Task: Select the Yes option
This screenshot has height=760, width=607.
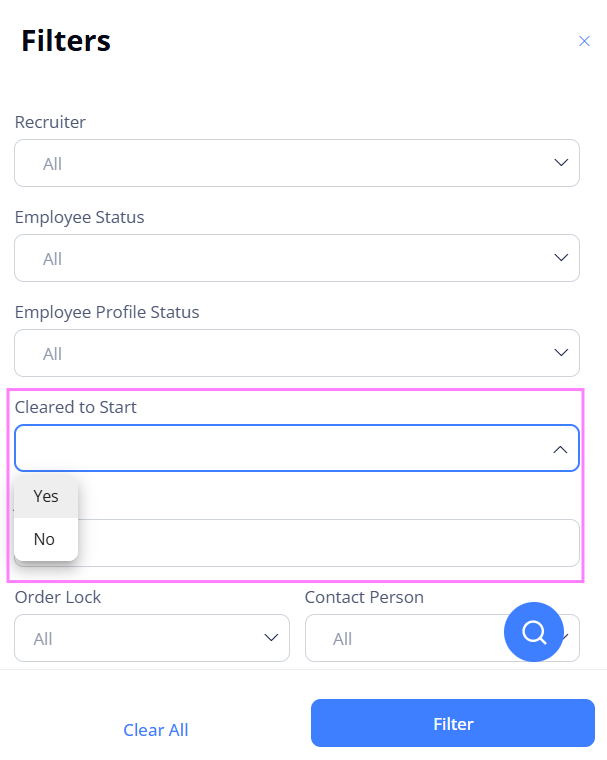Action: (46, 496)
